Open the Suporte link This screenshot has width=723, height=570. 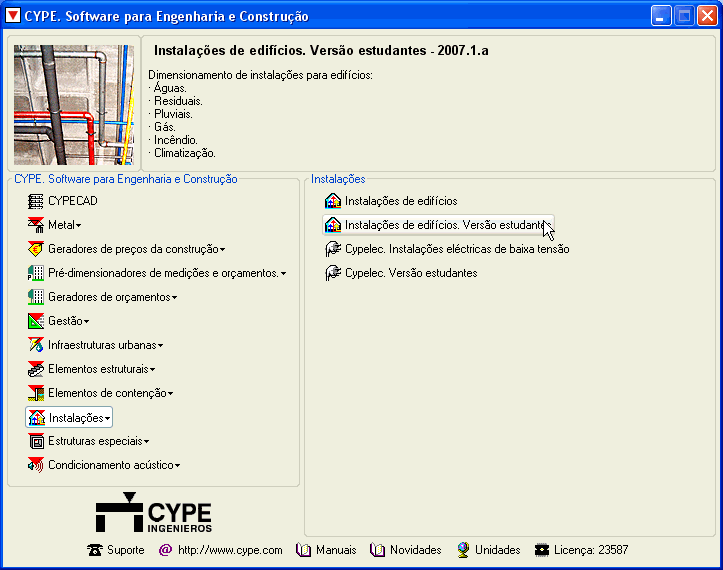click(x=125, y=550)
